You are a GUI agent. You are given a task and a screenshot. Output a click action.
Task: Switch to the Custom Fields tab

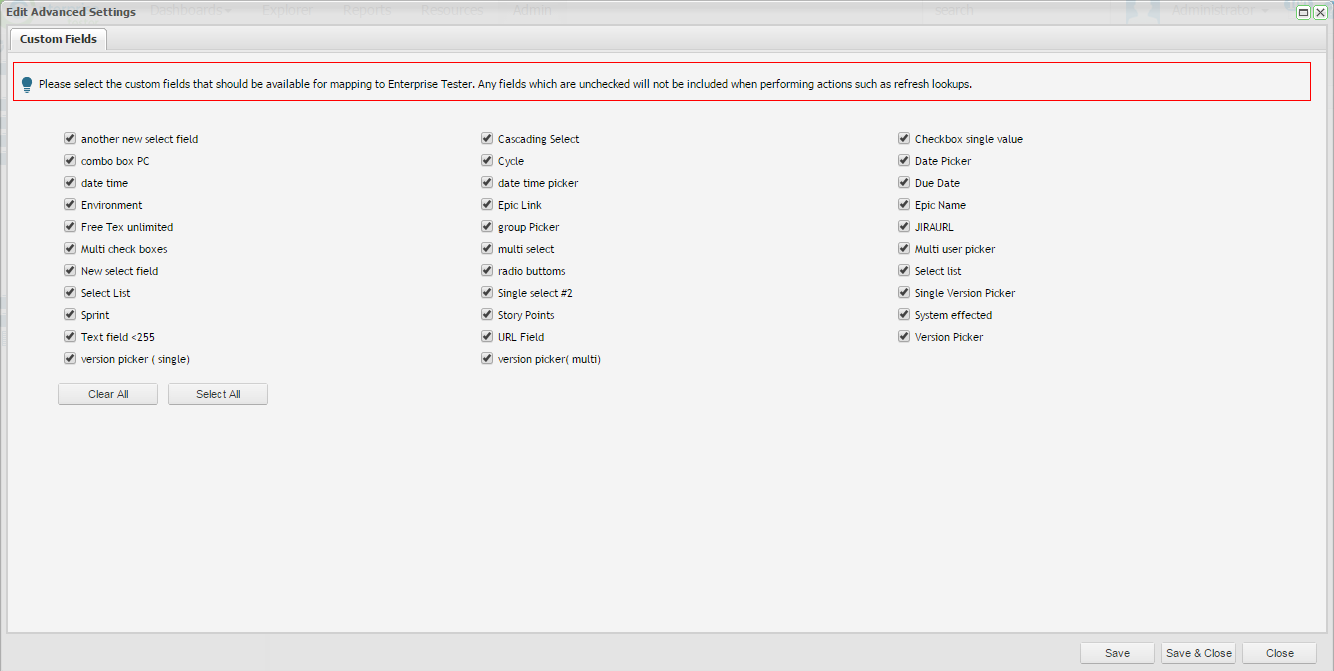pos(58,39)
